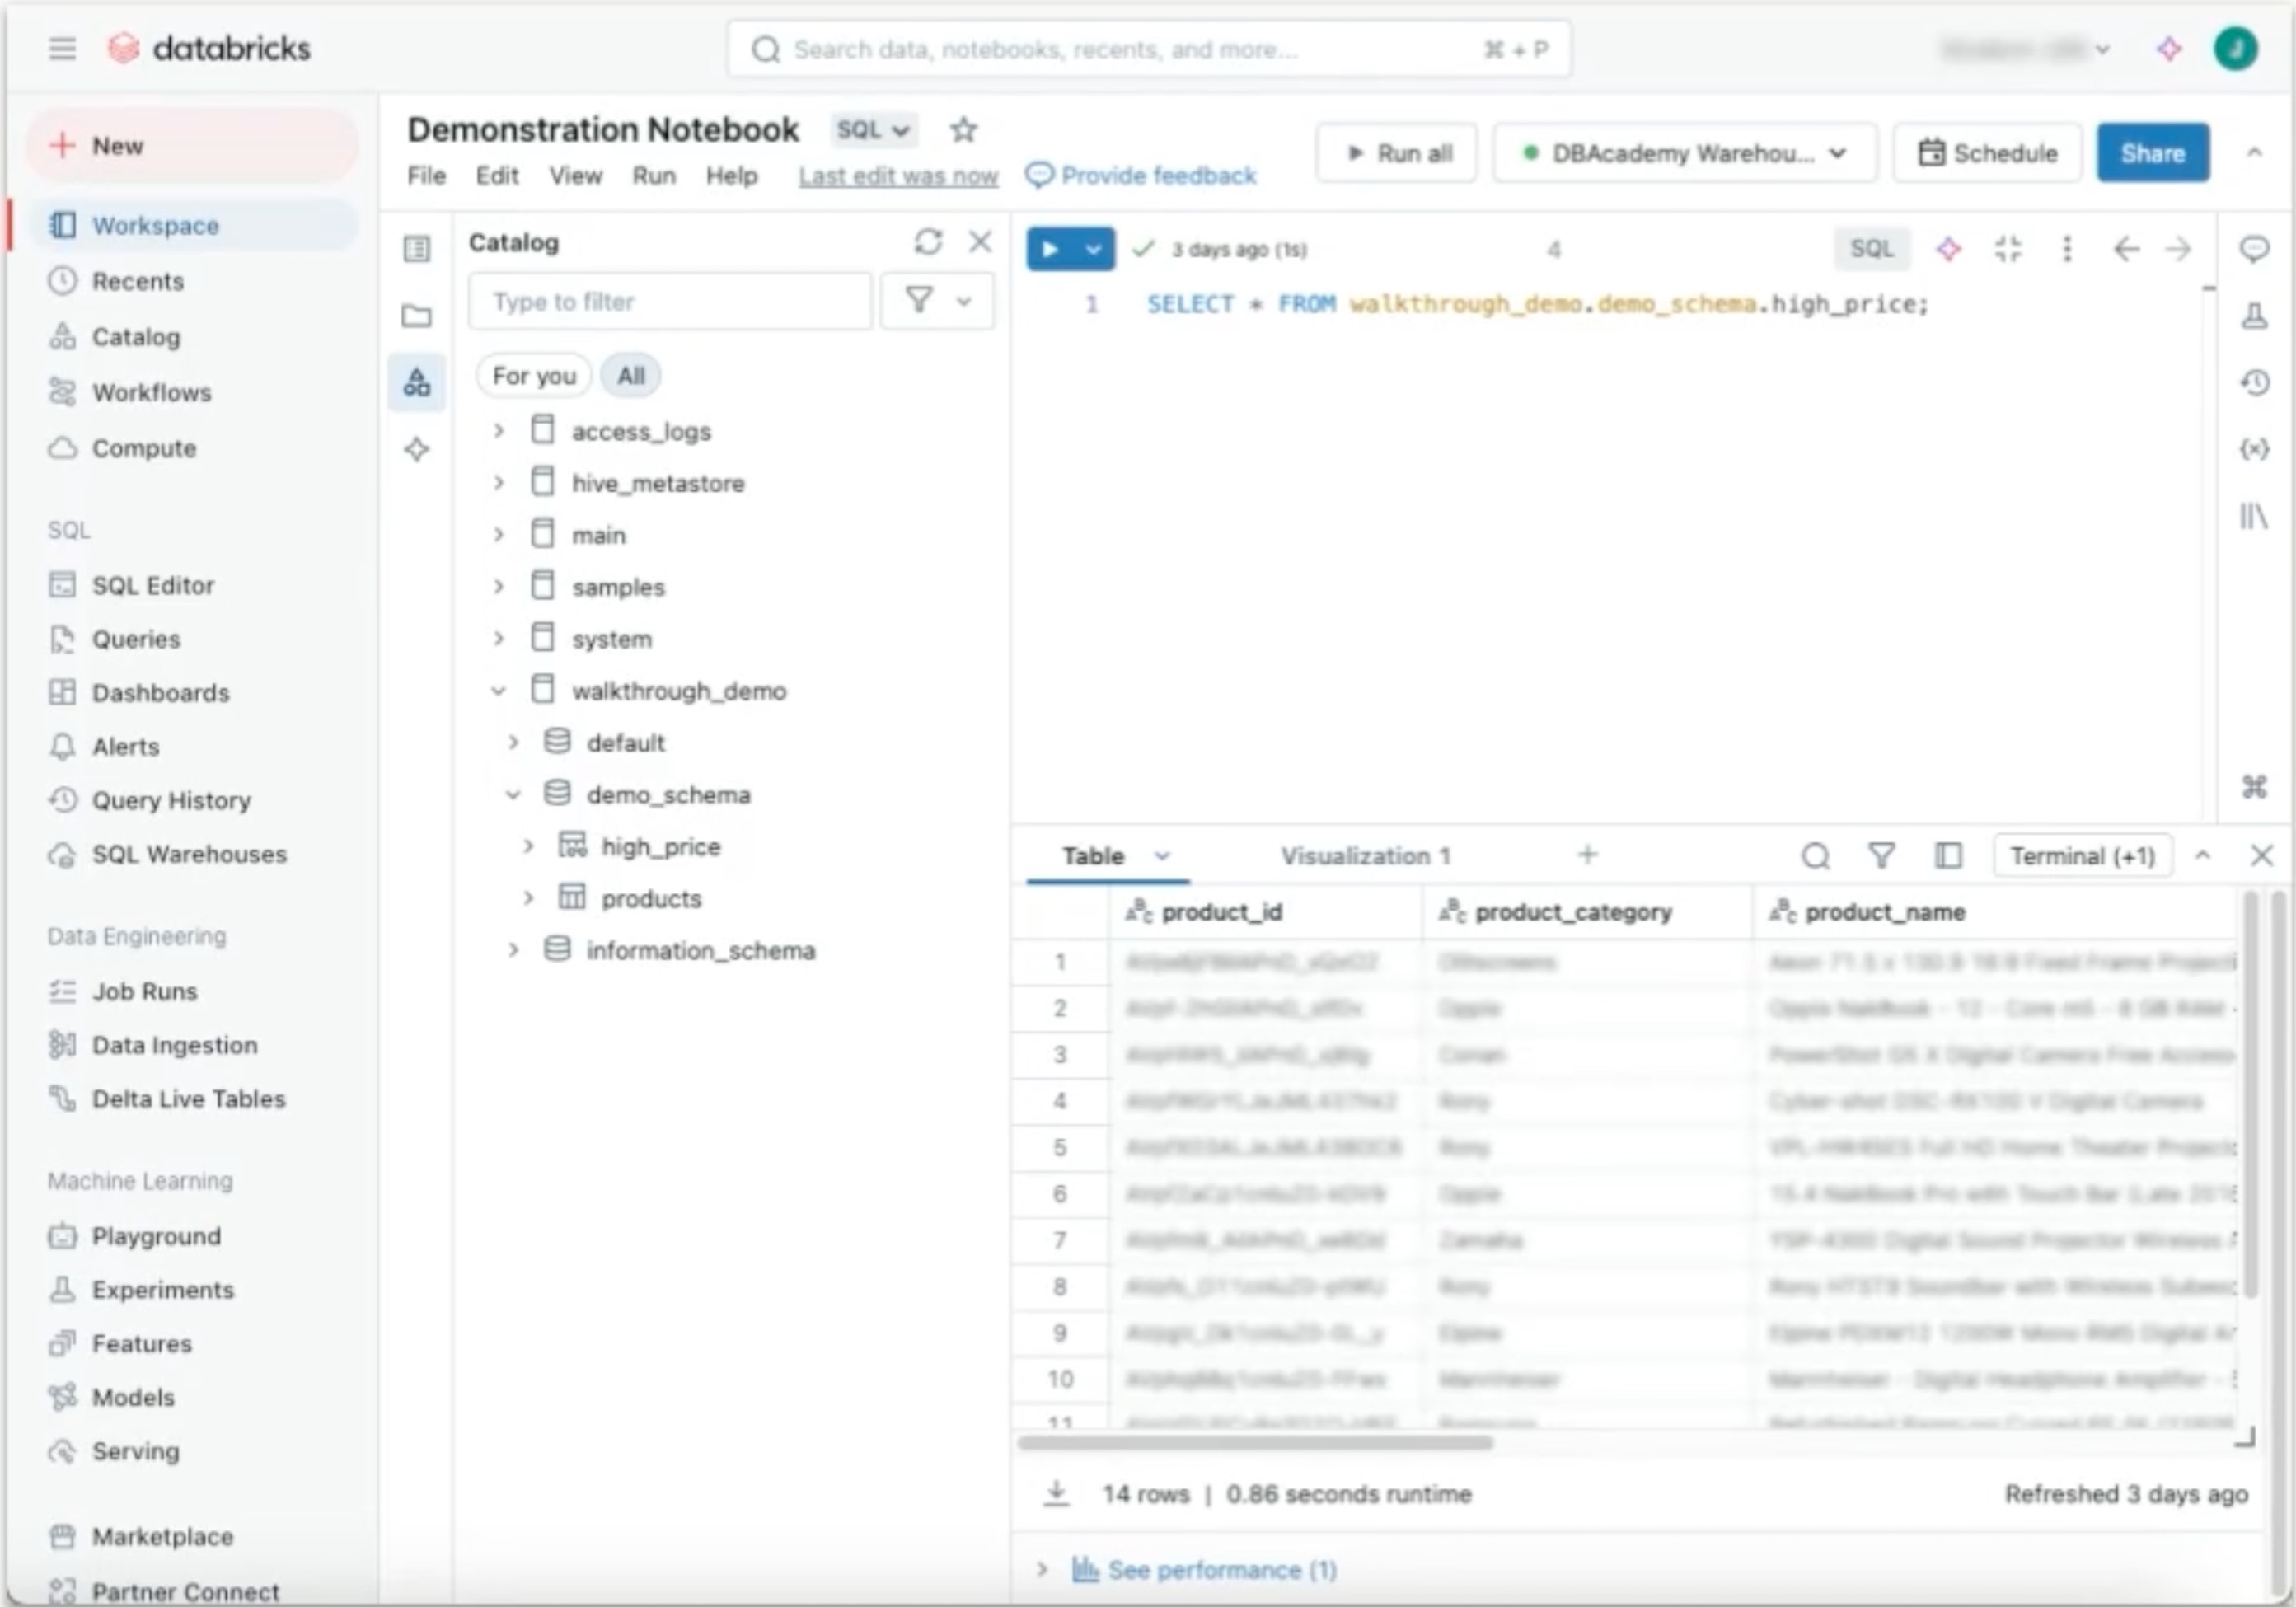The image size is (2296, 1607).
Task: Open the hamburger sidebar menu
Action: point(62,48)
